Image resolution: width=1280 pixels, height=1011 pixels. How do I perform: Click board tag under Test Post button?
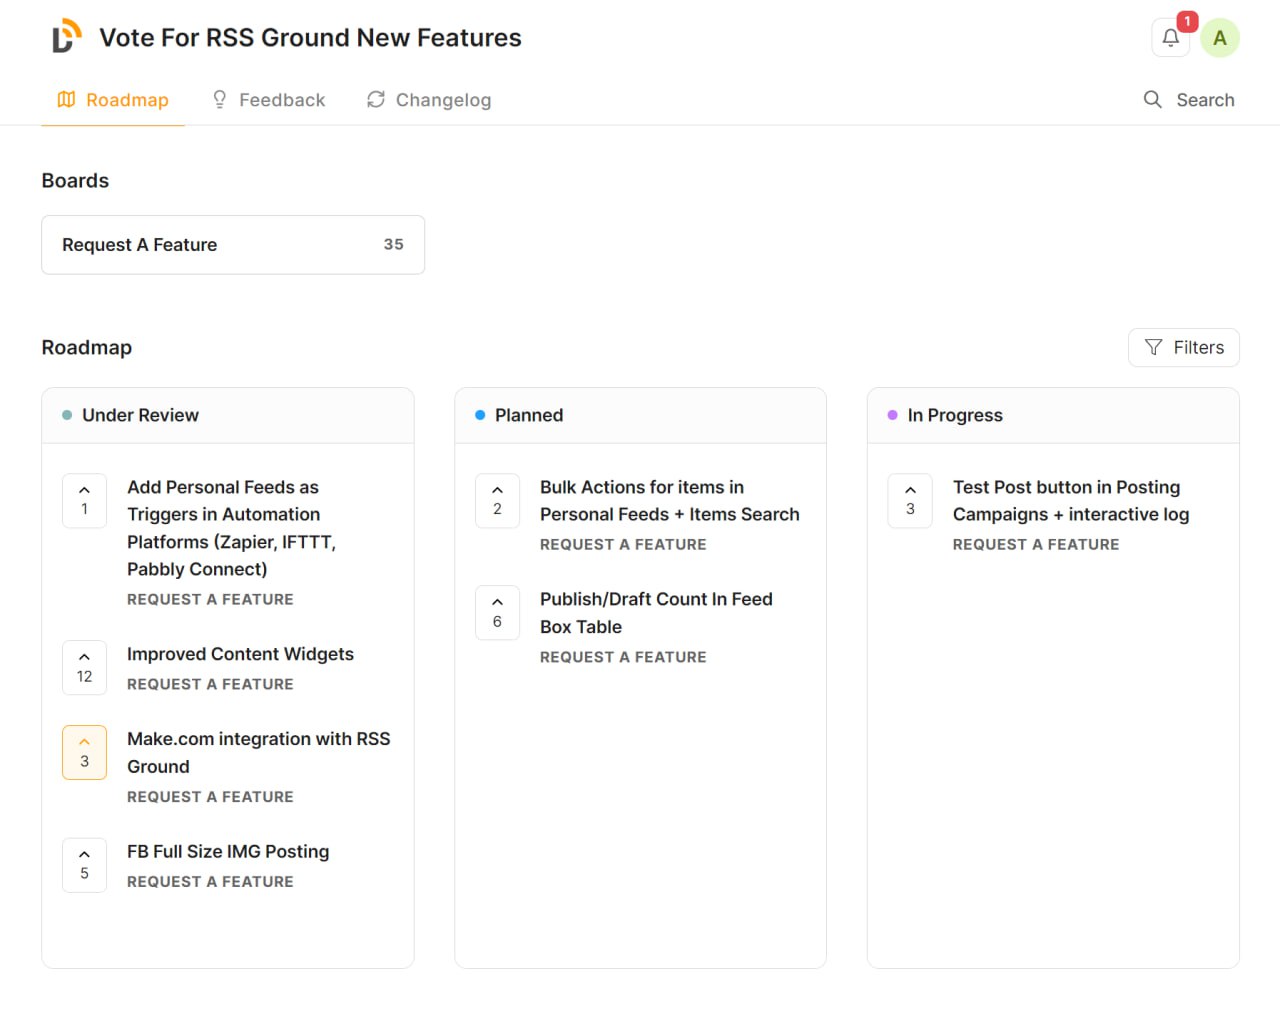[1036, 544]
